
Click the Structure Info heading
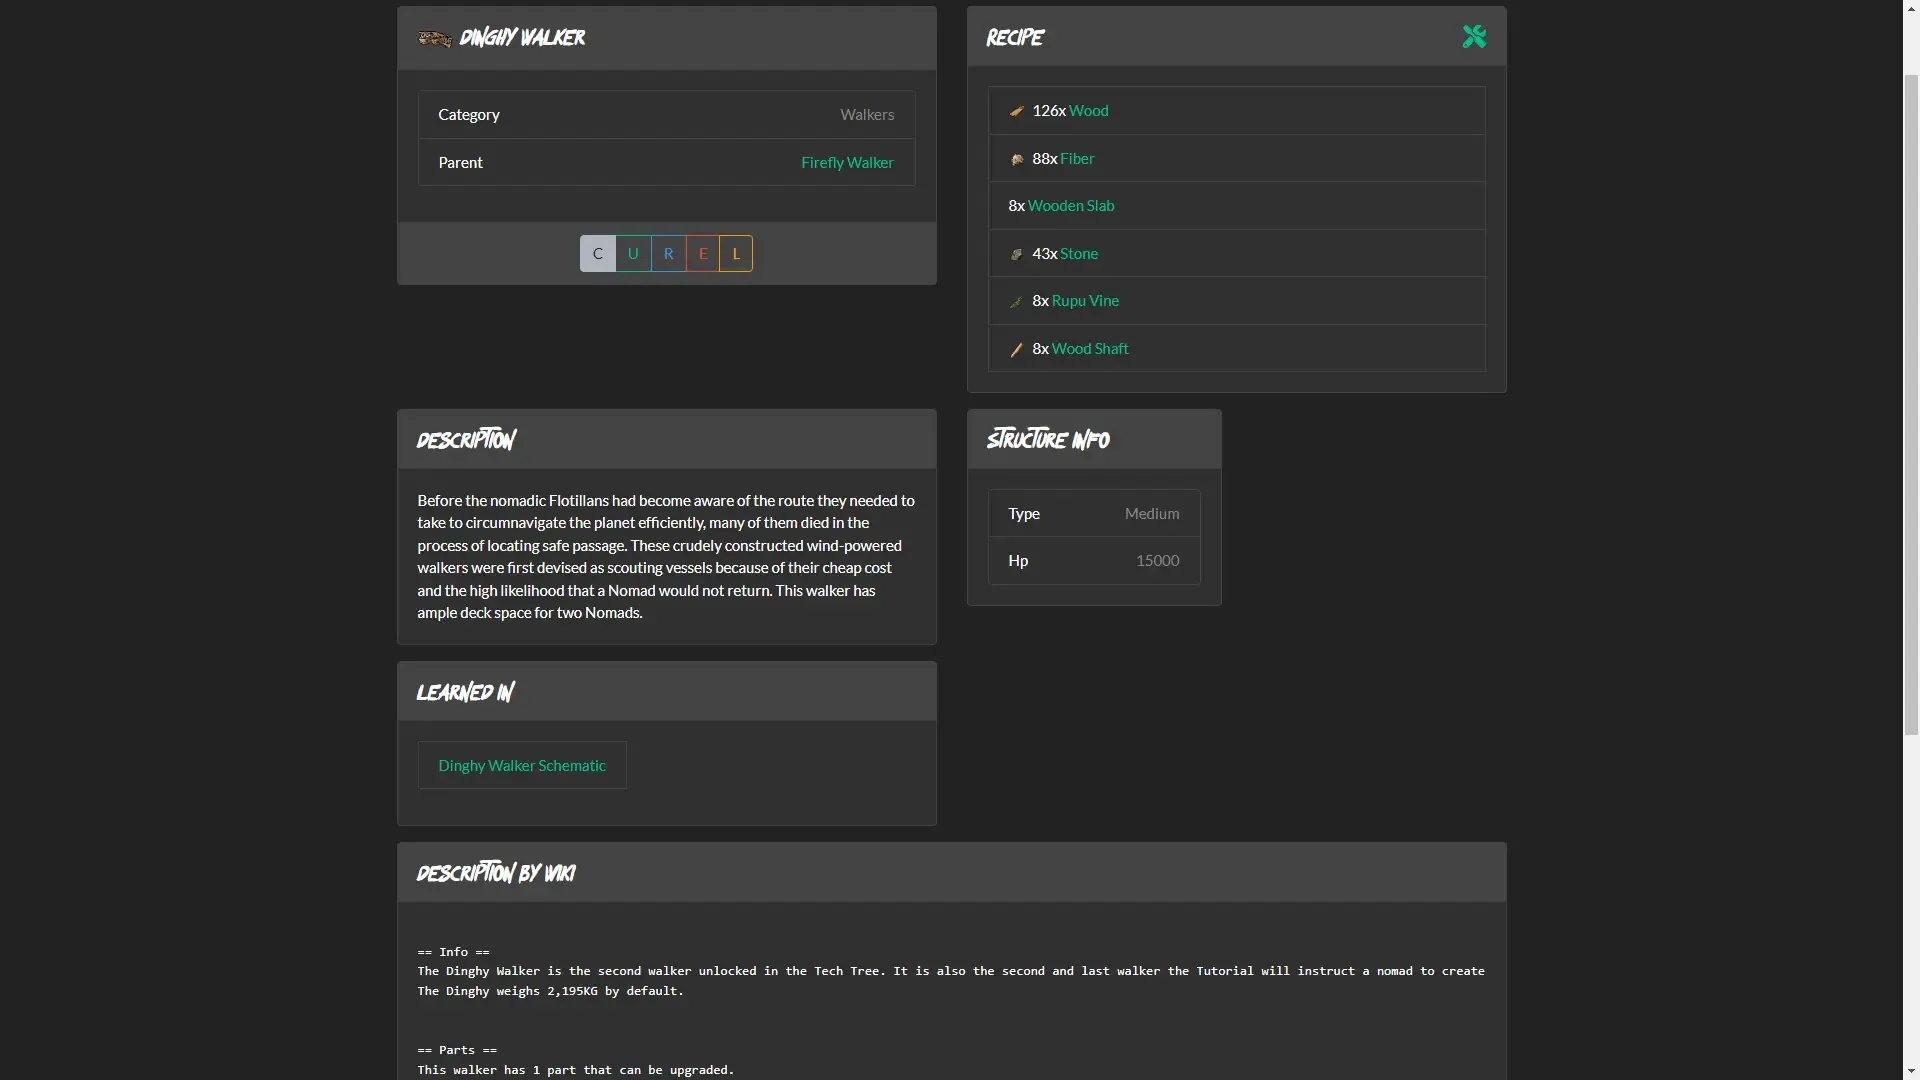coord(1048,439)
